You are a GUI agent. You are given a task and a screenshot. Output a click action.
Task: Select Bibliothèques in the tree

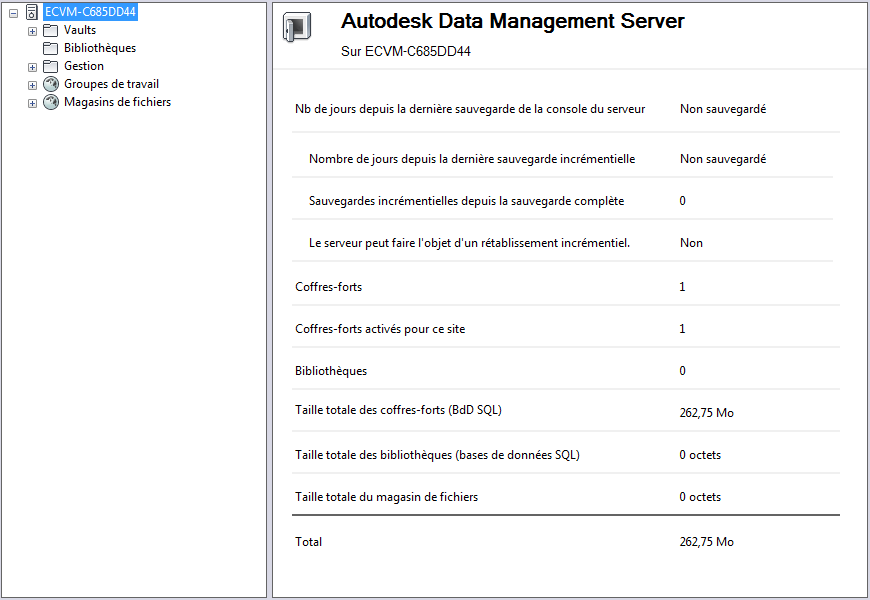pos(100,48)
